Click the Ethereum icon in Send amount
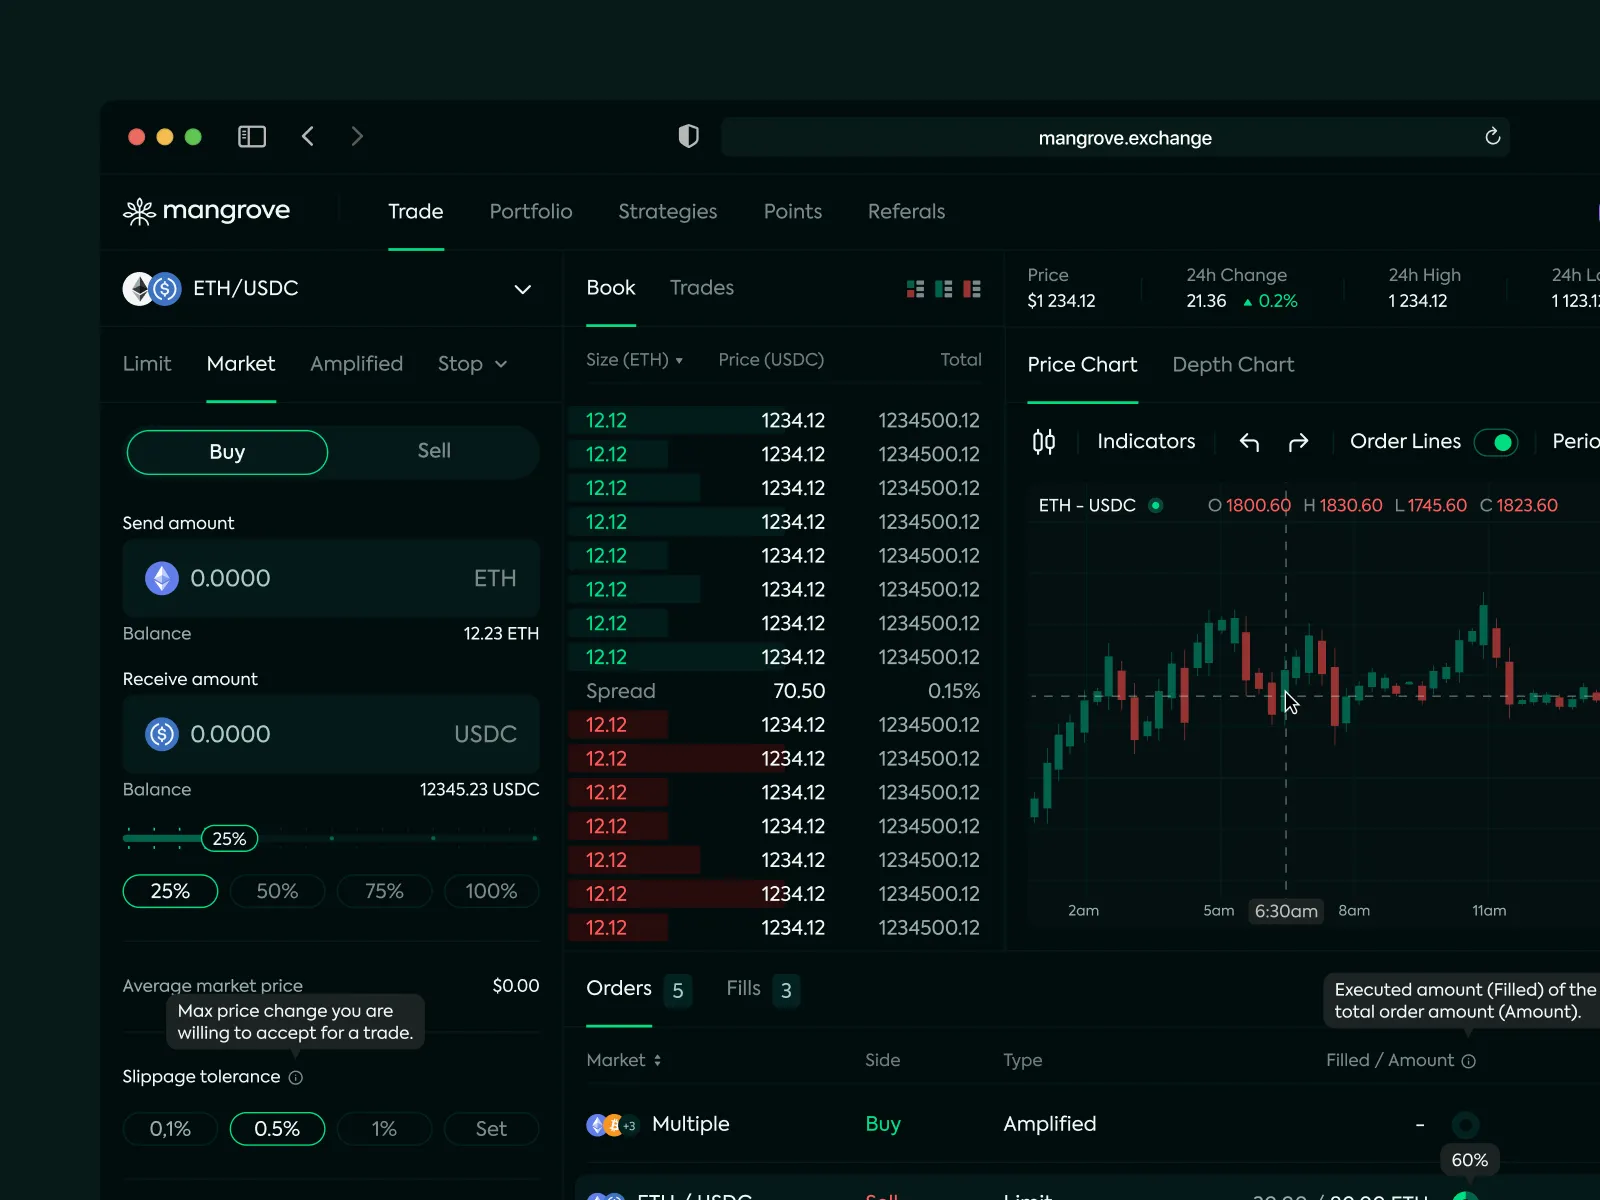This screenshot has width=1600, height=1200. coord(162,578)
